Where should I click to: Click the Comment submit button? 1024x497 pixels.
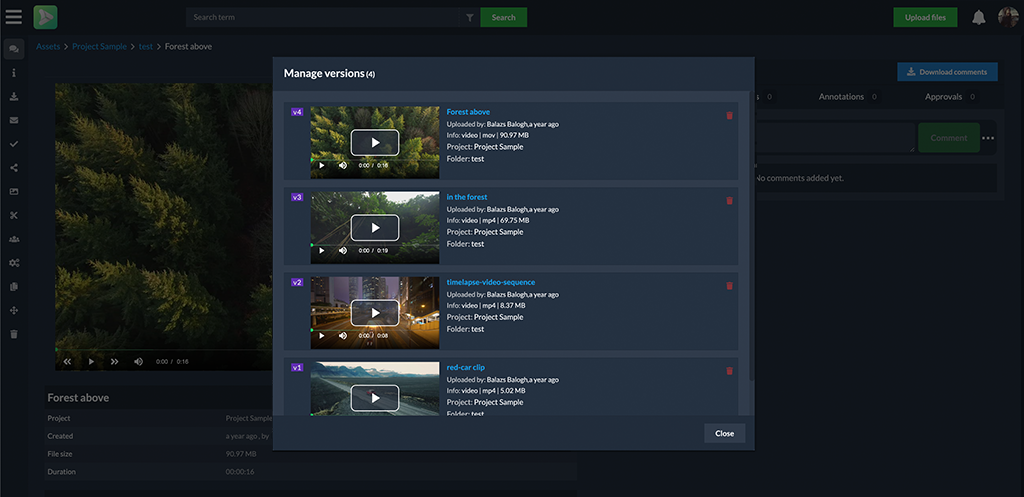949,138
